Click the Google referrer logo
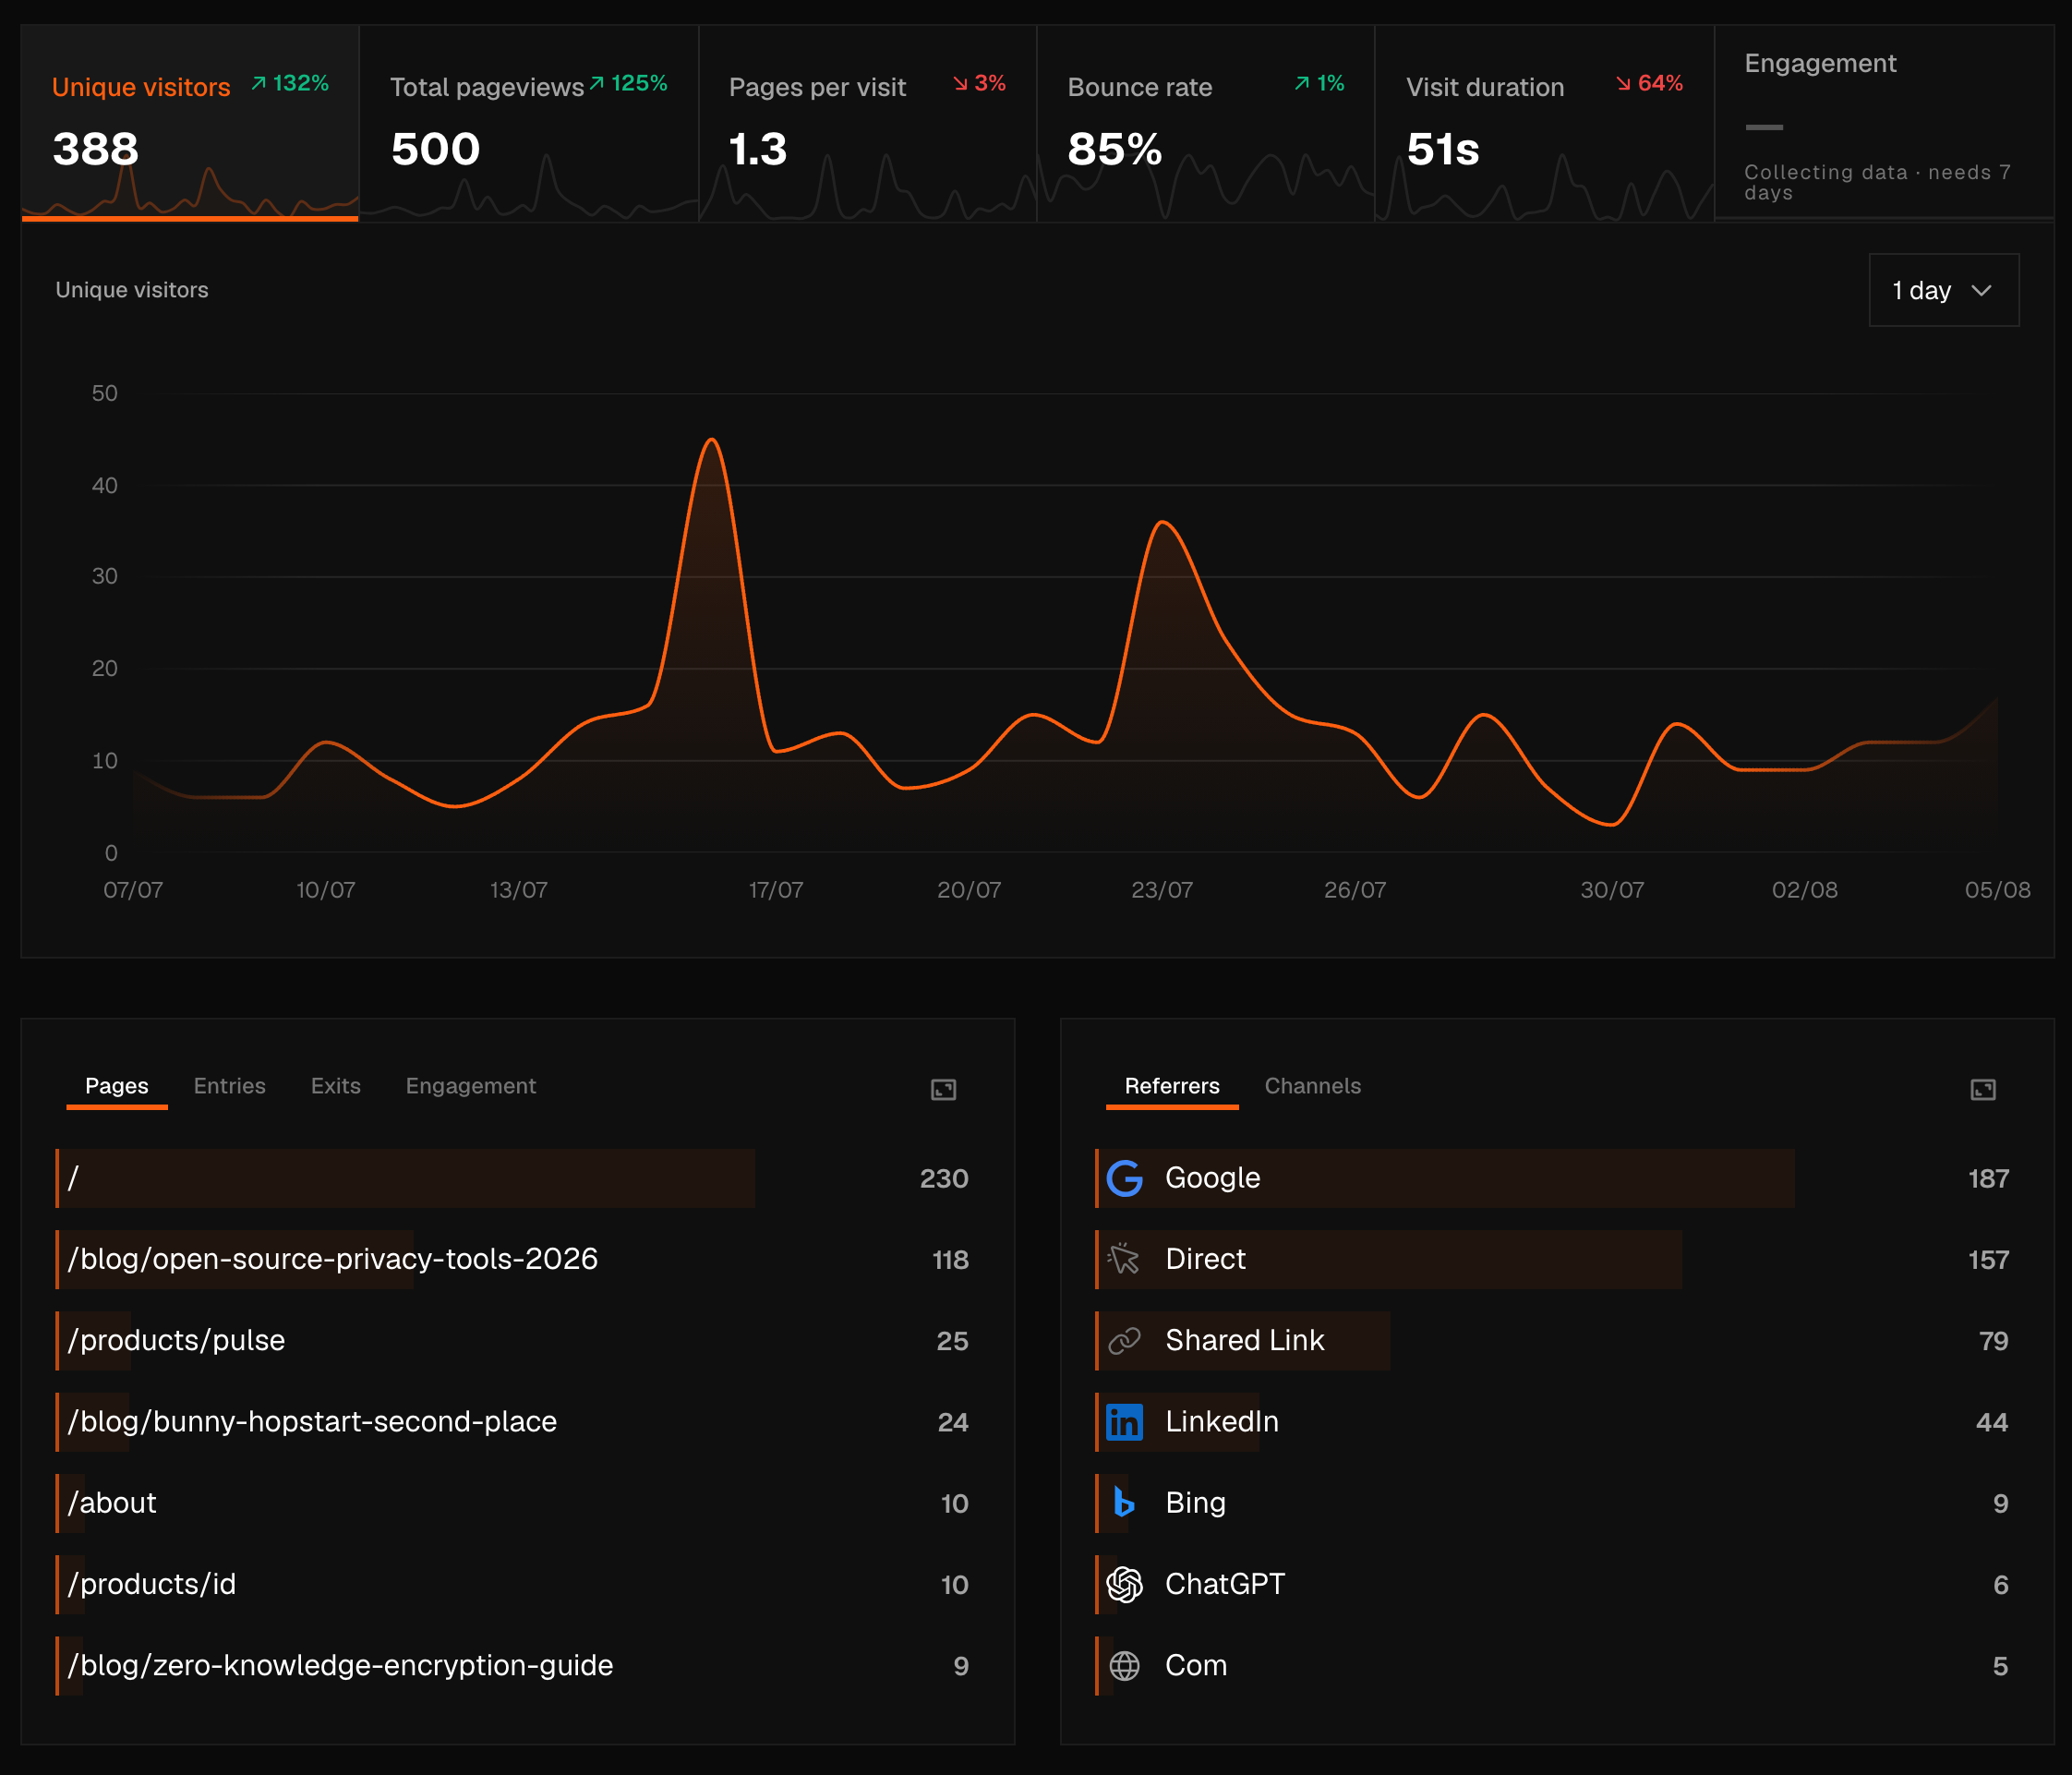 (x=1124, y=1178)
